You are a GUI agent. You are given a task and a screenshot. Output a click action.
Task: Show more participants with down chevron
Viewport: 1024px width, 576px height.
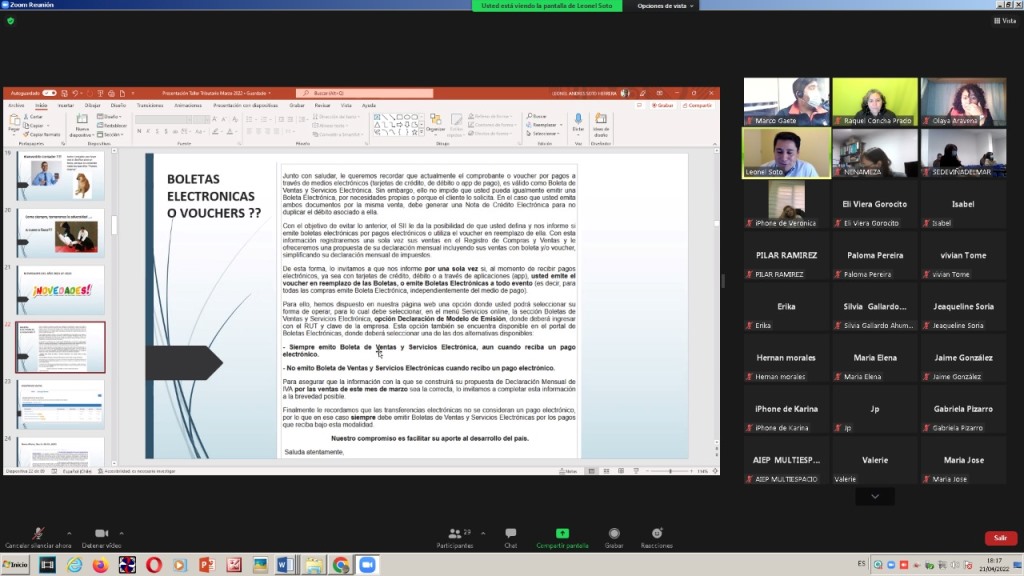pos(875,496)
